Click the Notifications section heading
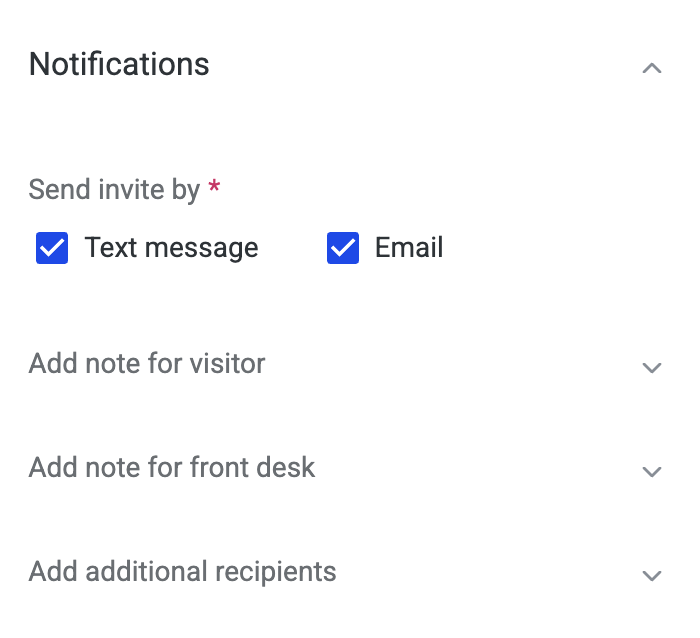This screenshot has width=700, height=638. pyautogui.click(x=119, y=65)
